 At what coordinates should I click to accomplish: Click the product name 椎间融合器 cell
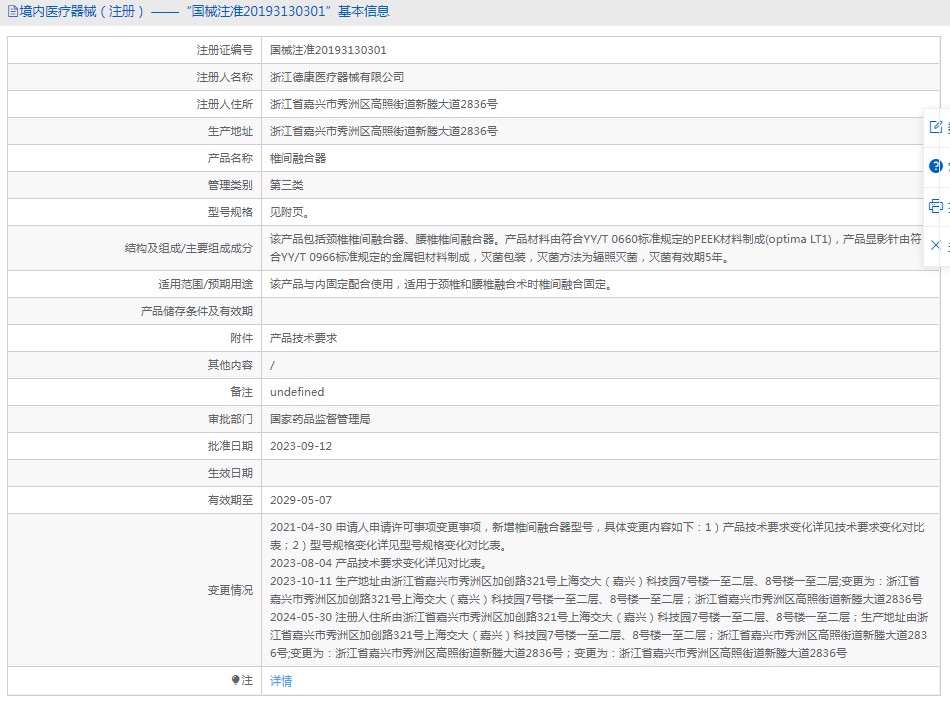[298, 158]
